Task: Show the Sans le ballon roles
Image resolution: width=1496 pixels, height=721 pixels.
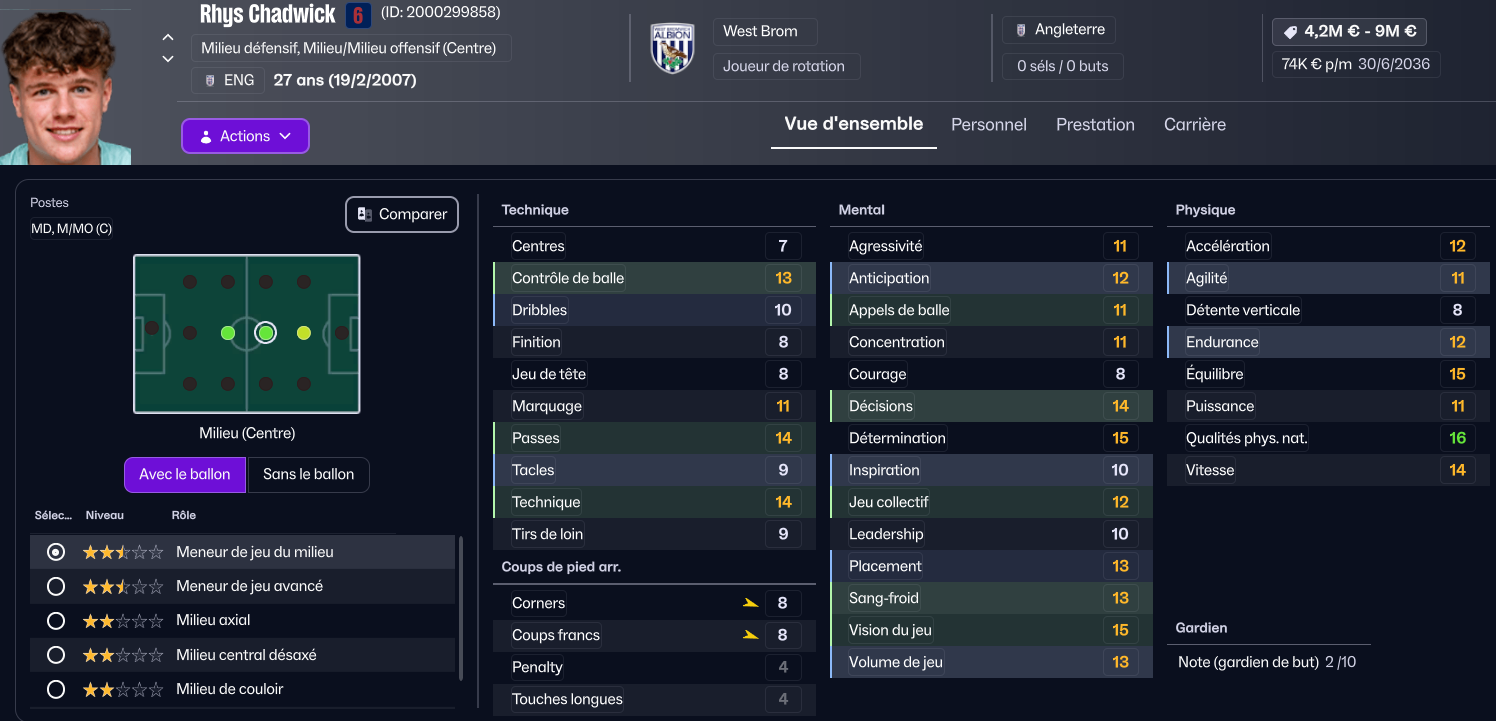Action: [x=308, y=475]
